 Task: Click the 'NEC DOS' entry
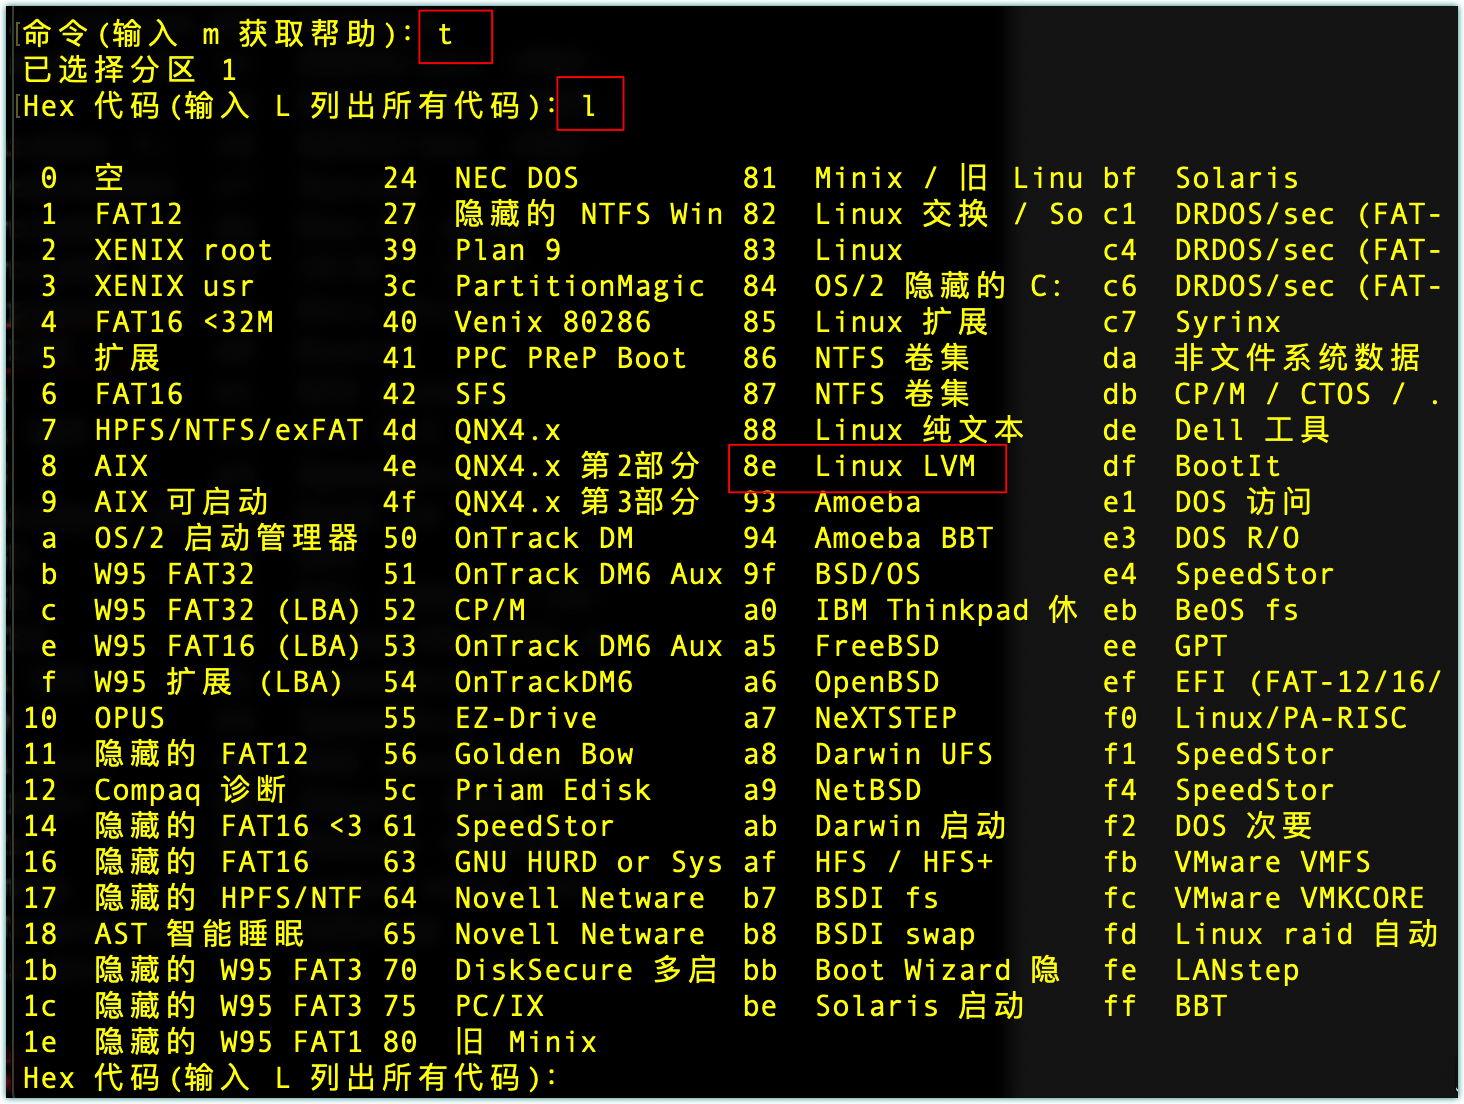517,178
